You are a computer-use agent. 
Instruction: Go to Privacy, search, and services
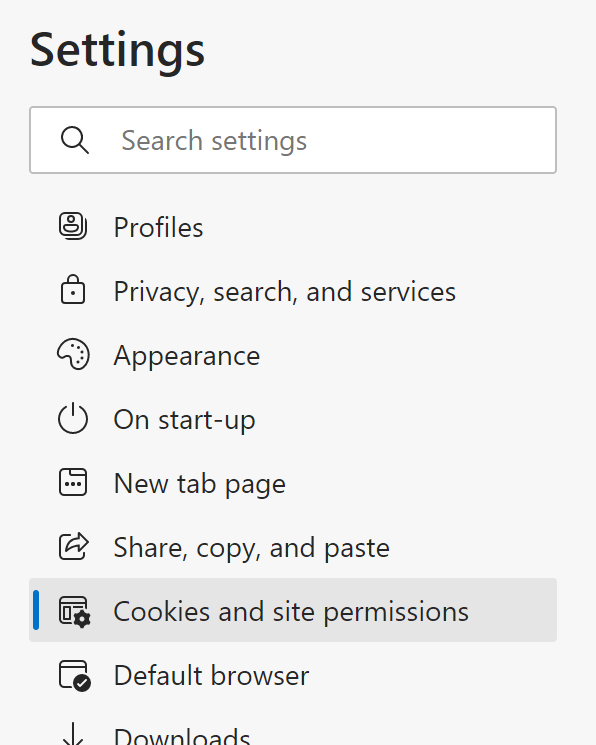pyautogui.click(x=293, y=291)
